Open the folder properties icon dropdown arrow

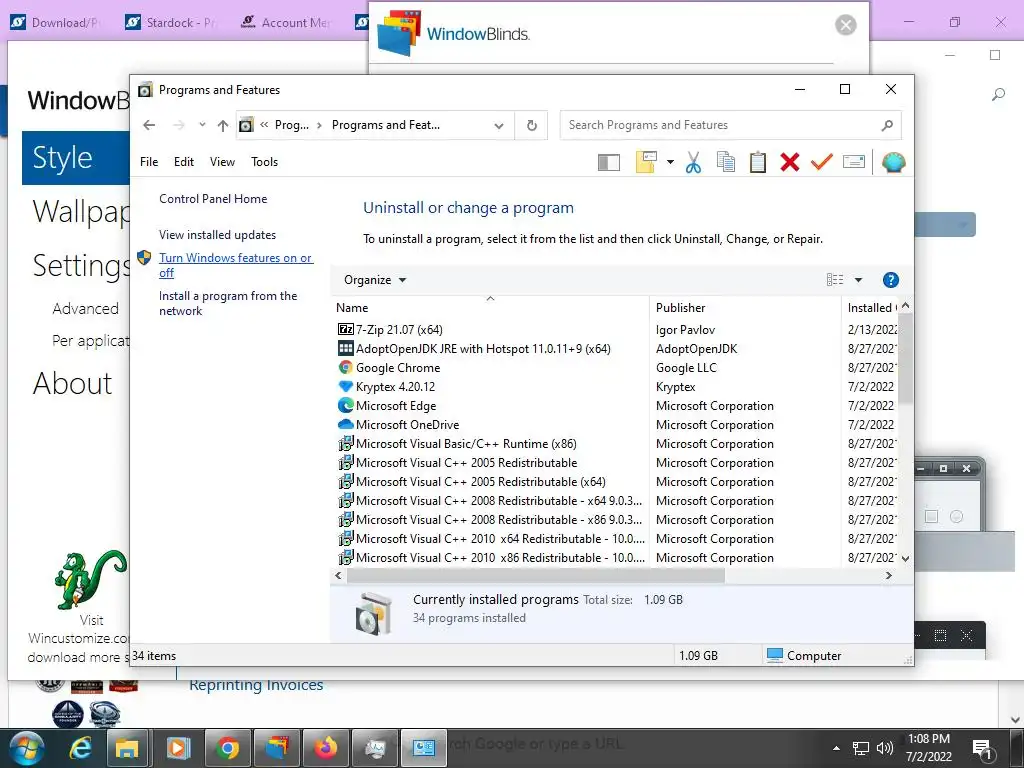[x=670, y=162]
